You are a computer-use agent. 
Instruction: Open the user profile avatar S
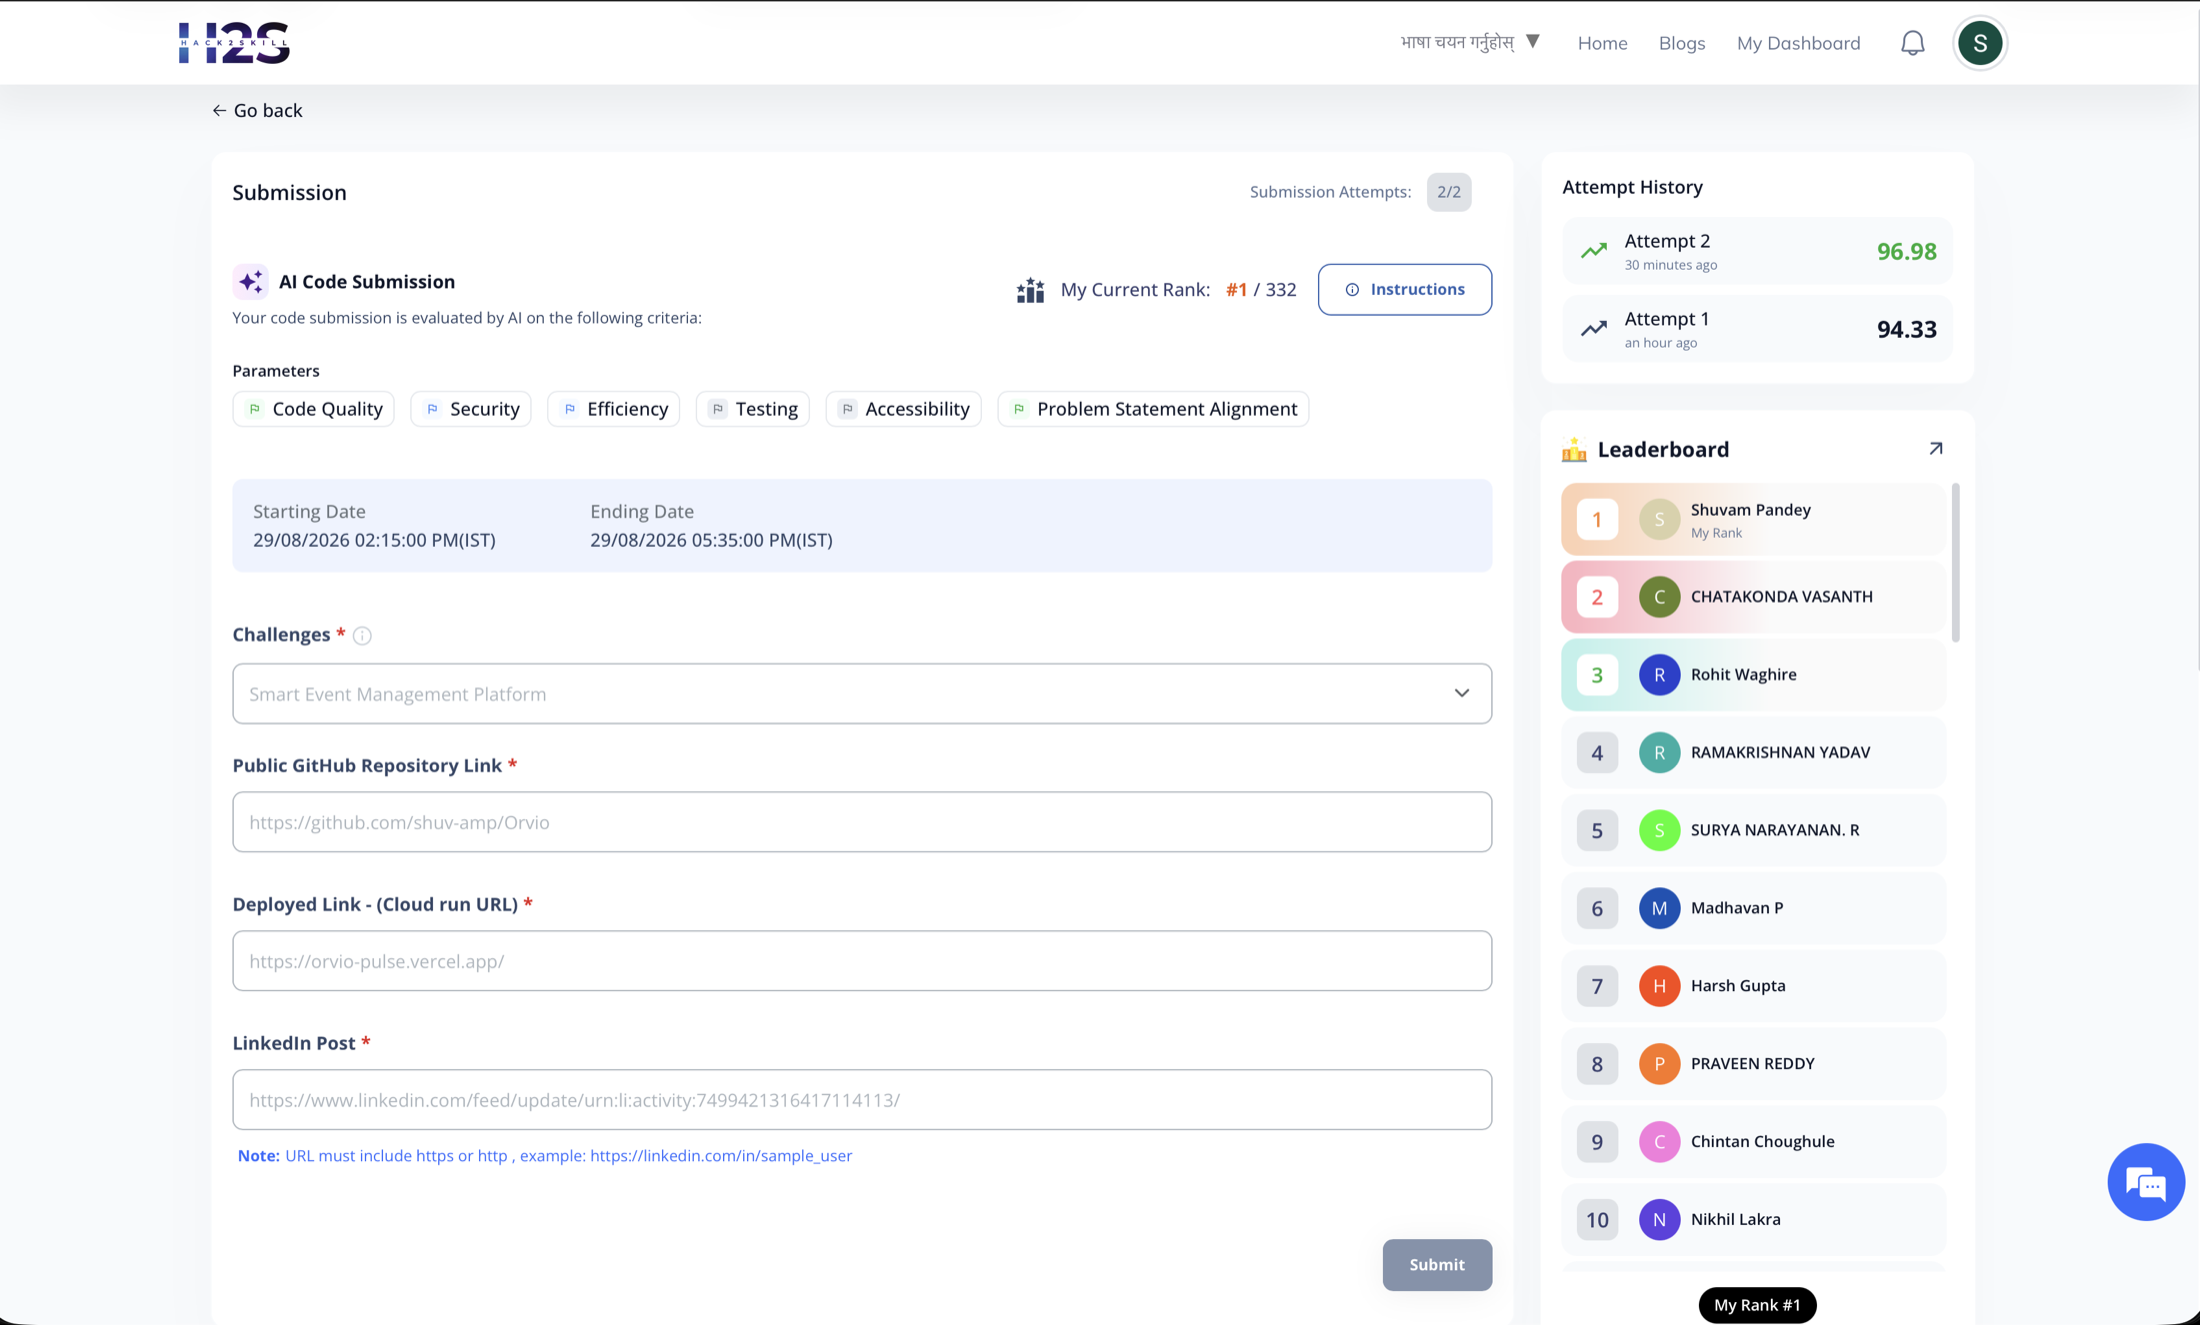1980,43
